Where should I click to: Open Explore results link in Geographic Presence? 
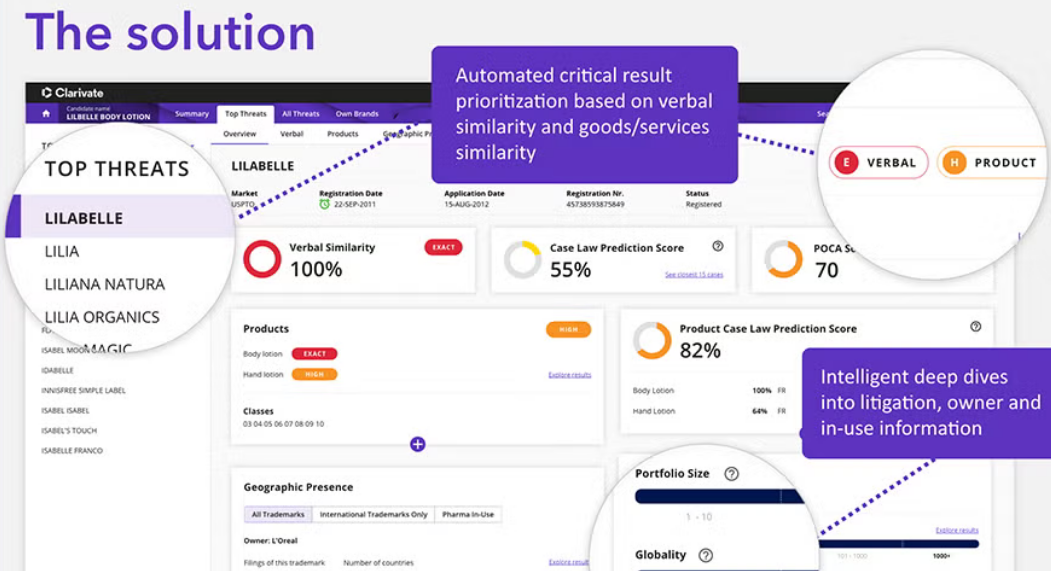(568, 562)
